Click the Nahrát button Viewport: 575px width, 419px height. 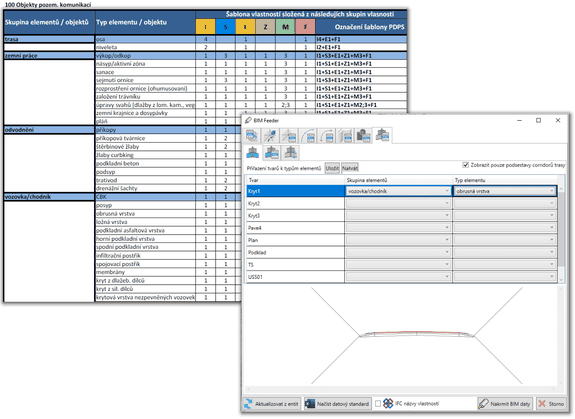[350, 168]
